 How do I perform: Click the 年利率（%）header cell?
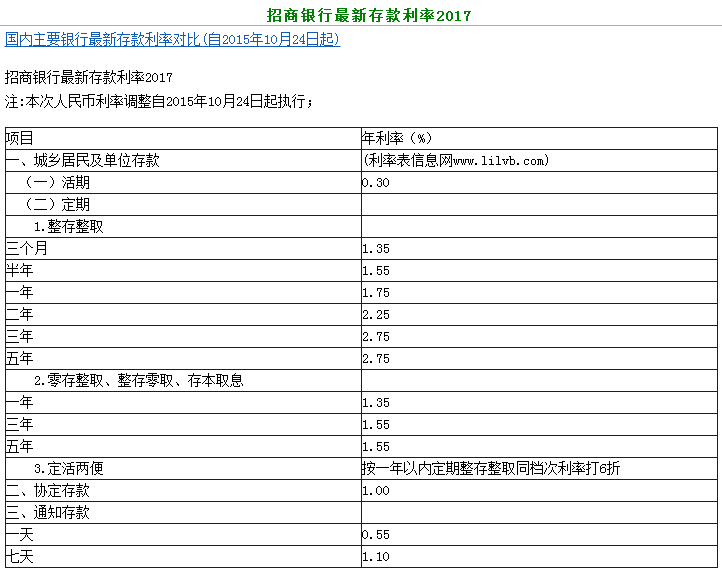pyautogui.click(x=539, y=138)
